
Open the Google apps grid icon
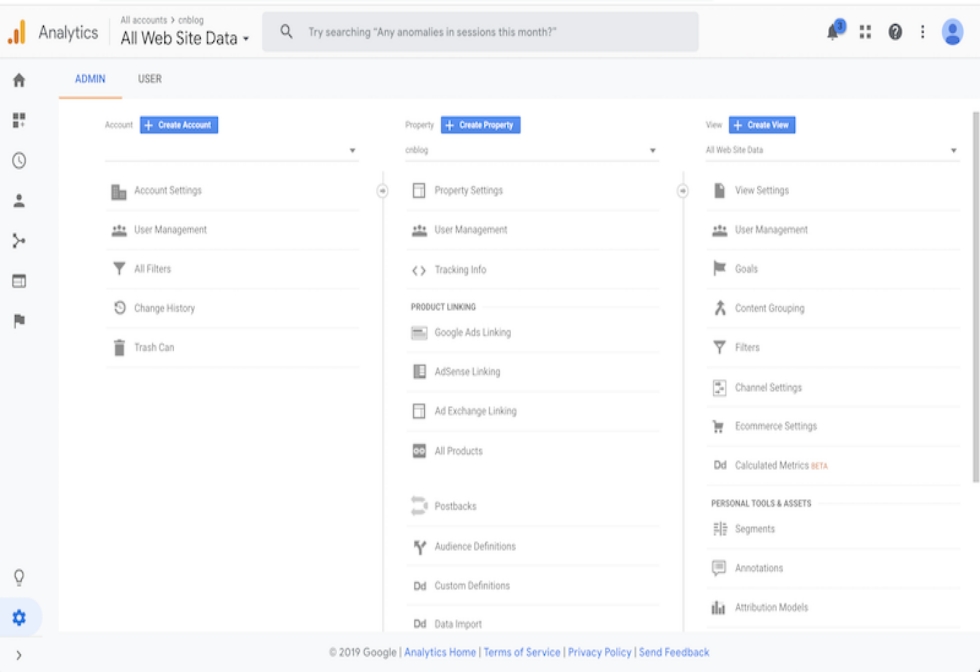click(865, 32)
